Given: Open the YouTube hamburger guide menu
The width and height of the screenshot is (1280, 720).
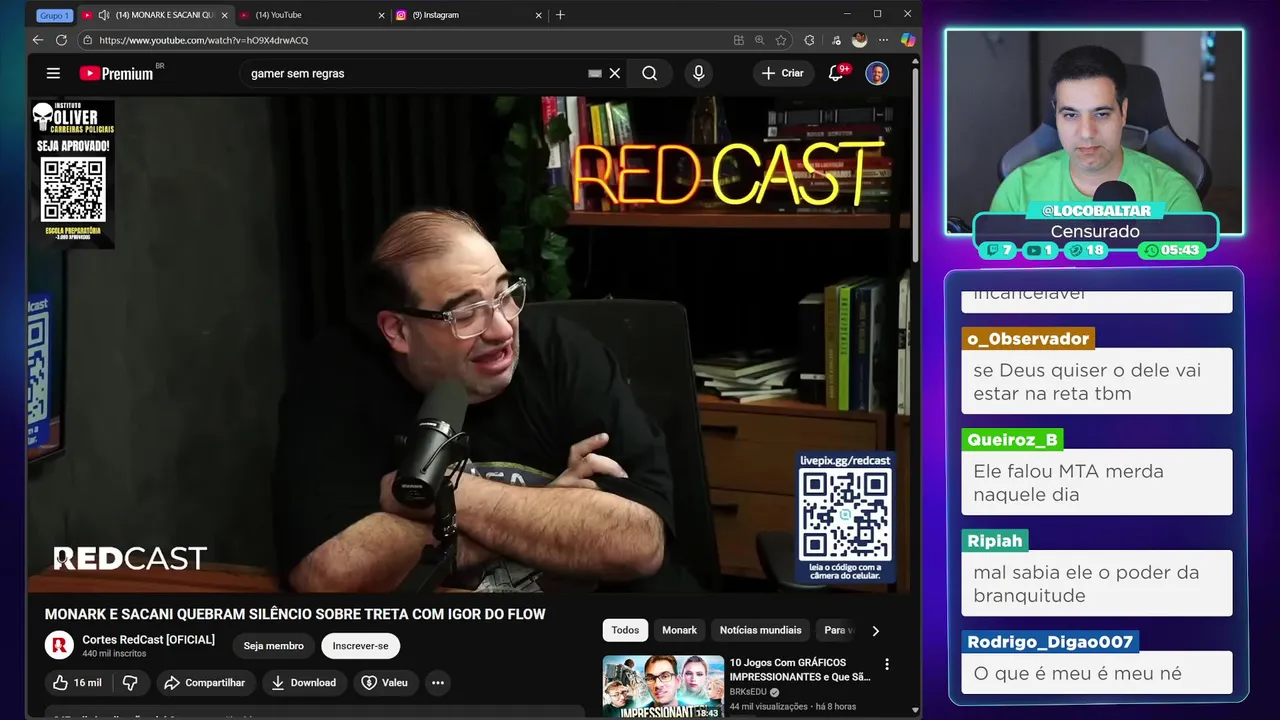Looking at the screenshot, I should (x=53, y=73).
